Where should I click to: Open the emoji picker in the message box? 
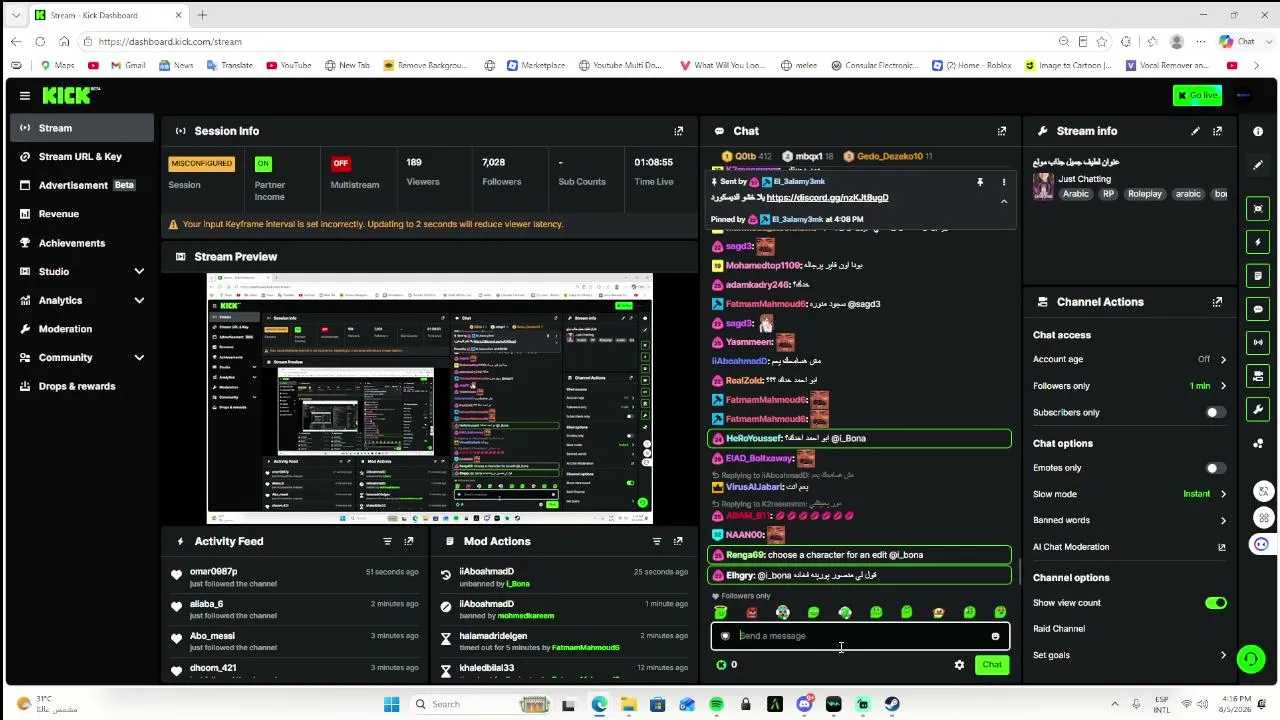(x=995, y=636)
